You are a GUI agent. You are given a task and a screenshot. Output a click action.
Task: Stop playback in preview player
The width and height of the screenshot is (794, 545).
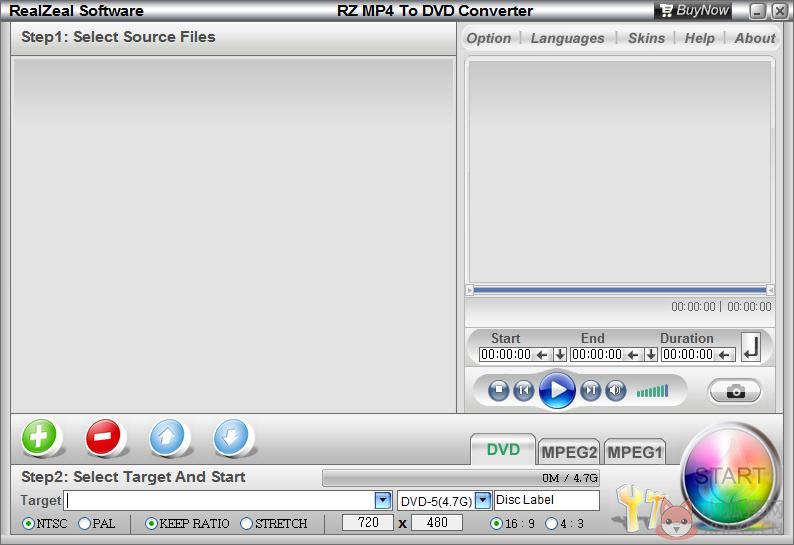coord(499,390)
